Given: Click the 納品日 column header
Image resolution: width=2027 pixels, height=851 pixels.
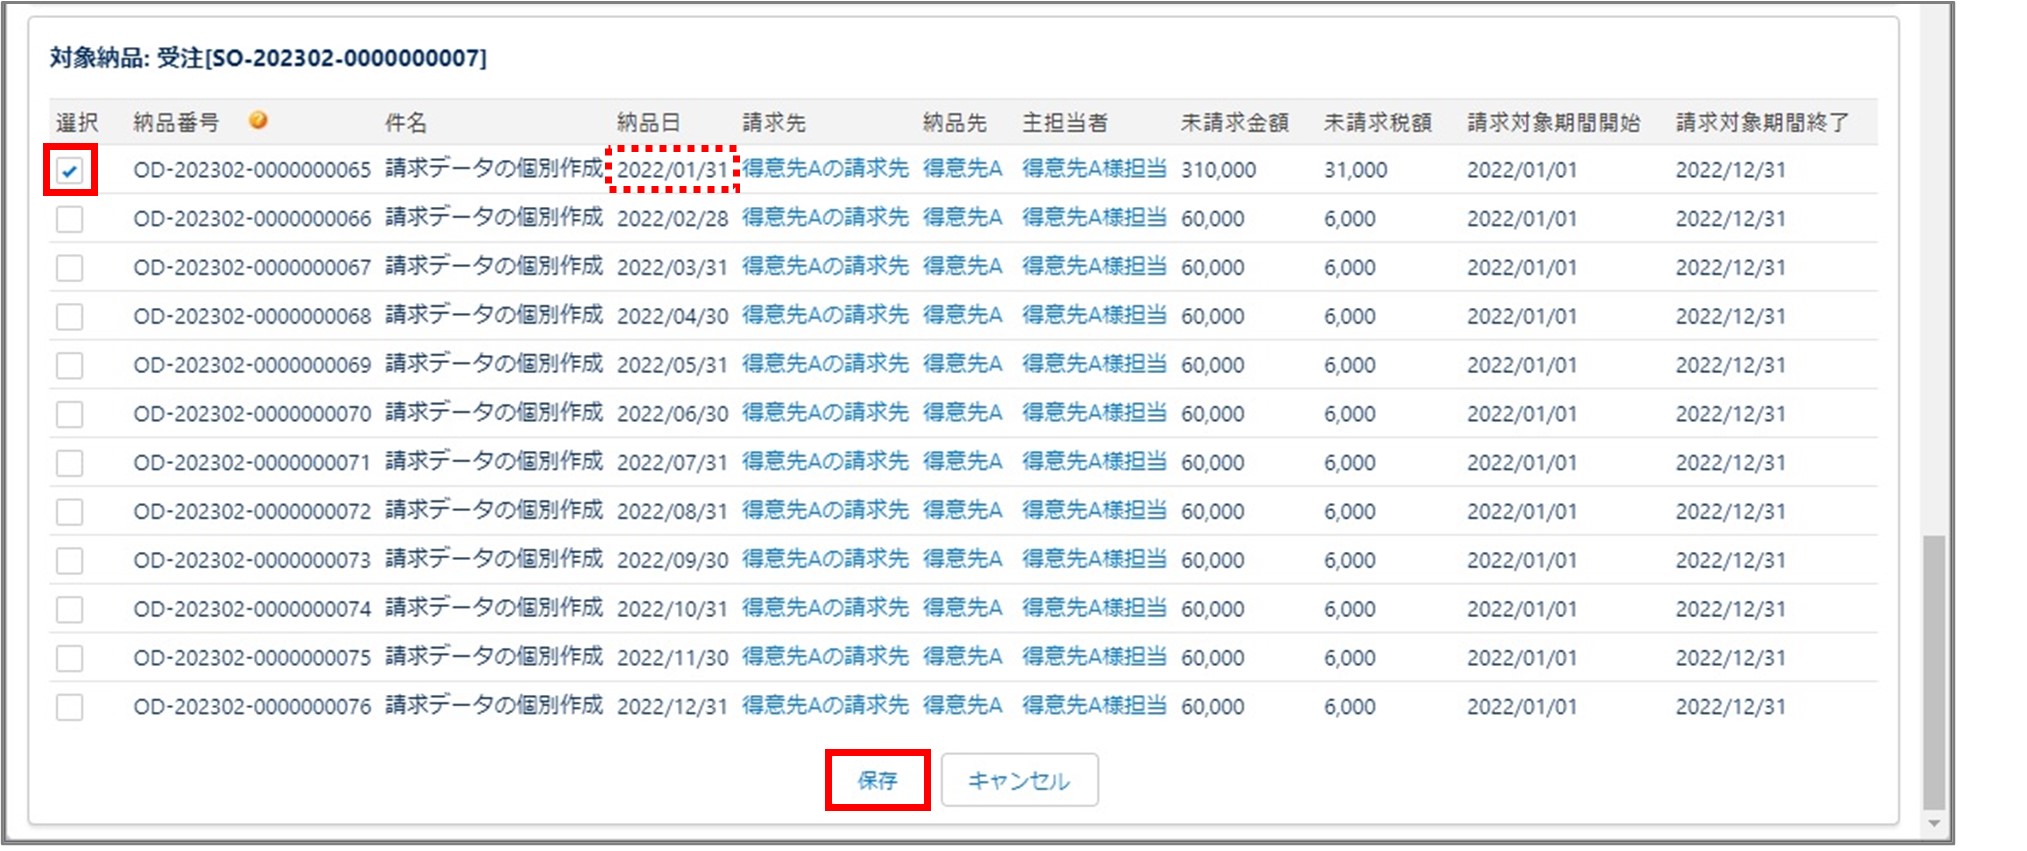Looking at the screenshot, I should point(648,123).
